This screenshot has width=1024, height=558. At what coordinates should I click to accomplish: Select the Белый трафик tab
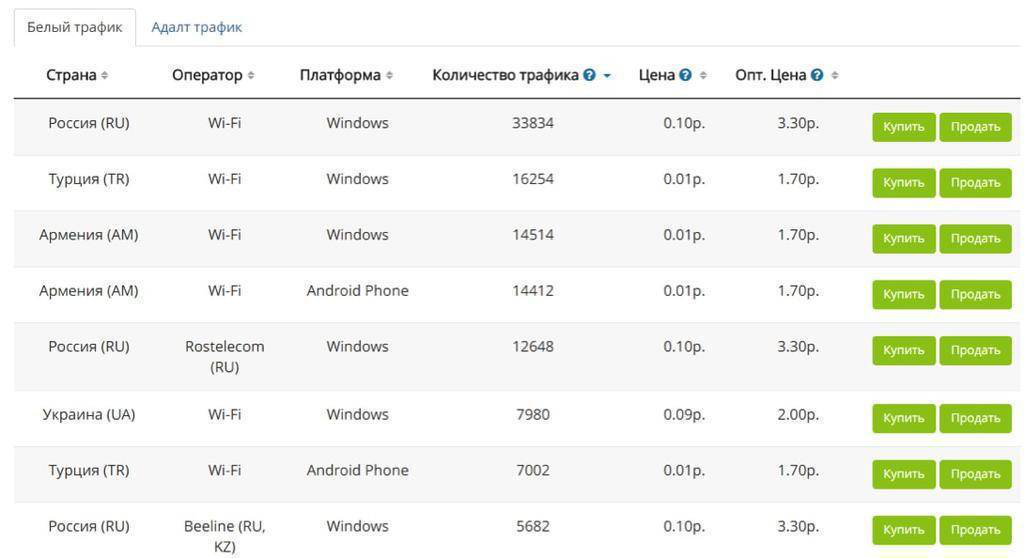pos(74,27)
